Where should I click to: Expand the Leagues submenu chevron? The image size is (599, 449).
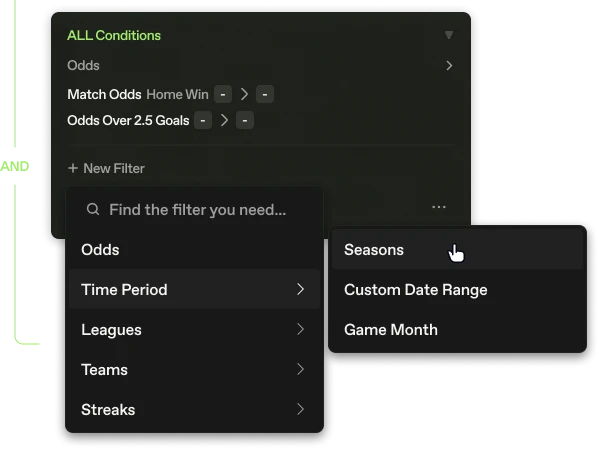301,329
